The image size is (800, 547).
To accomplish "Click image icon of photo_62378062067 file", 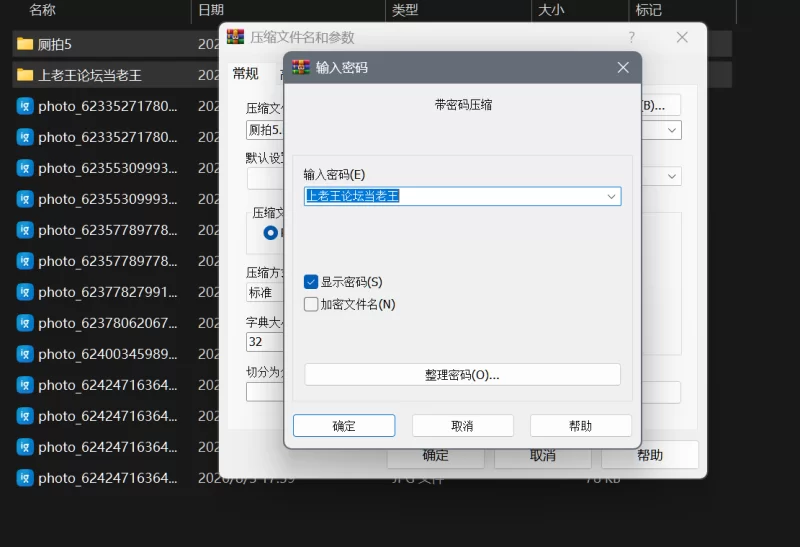I will coord(25,323).
